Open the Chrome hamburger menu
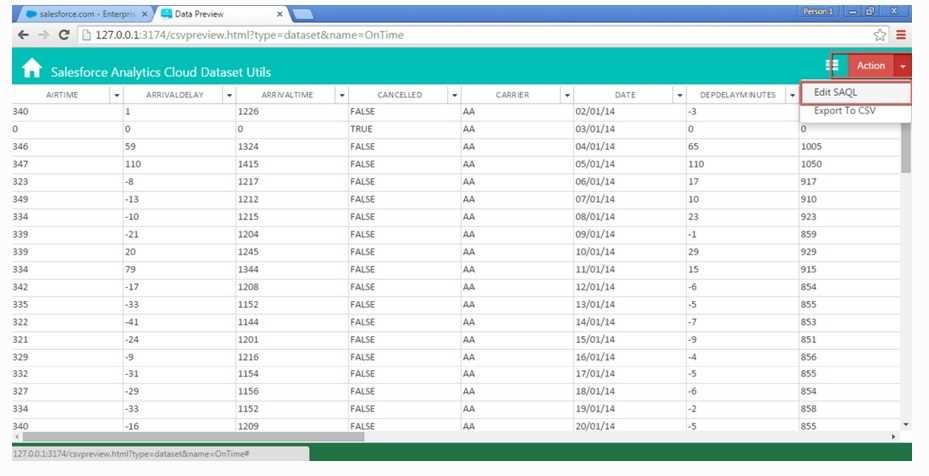 pyautogui.click(x=901, y=35)
